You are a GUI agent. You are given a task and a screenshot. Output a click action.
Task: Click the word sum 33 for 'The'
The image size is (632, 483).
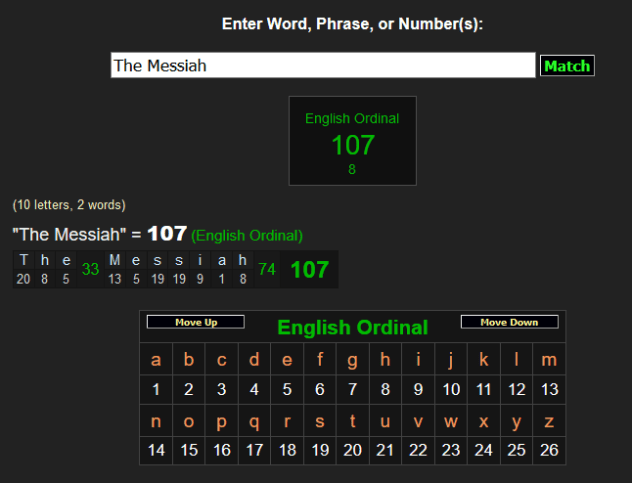91,269
